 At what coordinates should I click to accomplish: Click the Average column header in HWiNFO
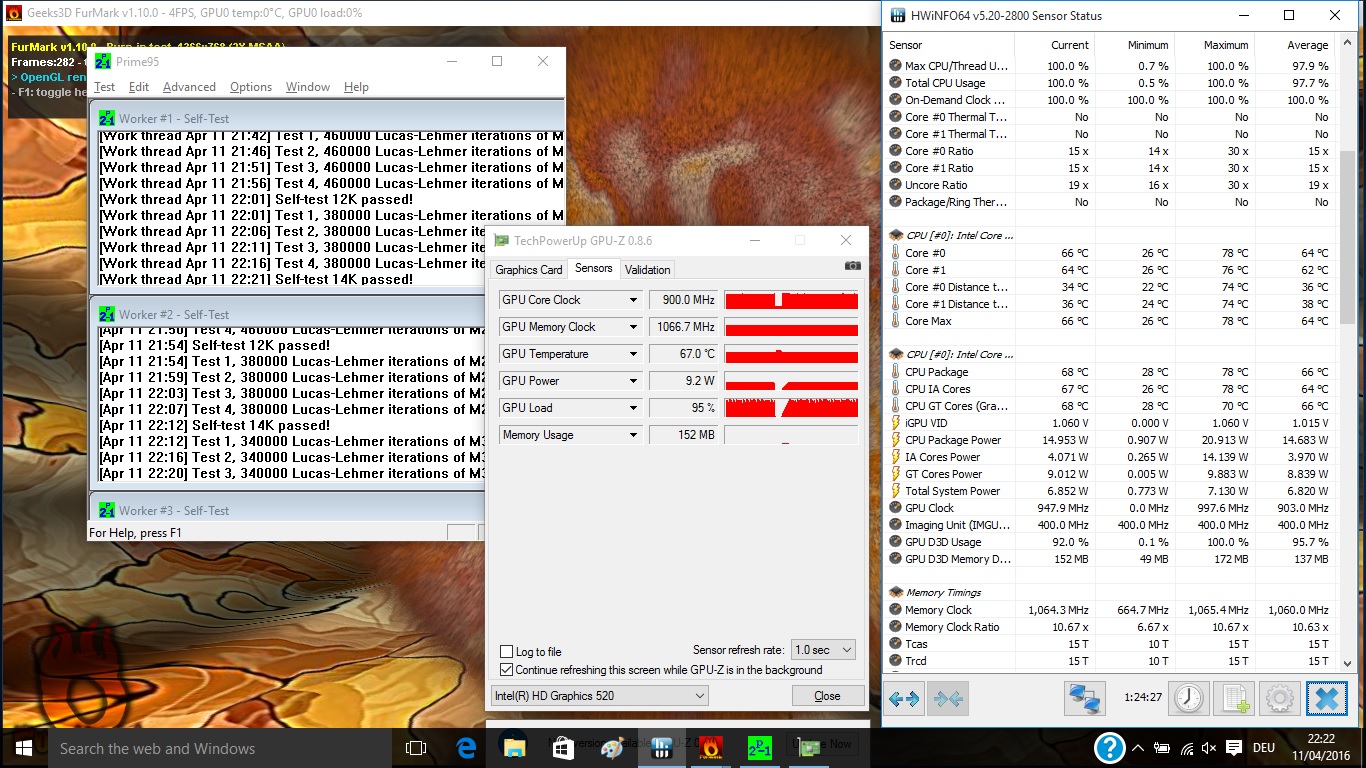[1294, 45]
